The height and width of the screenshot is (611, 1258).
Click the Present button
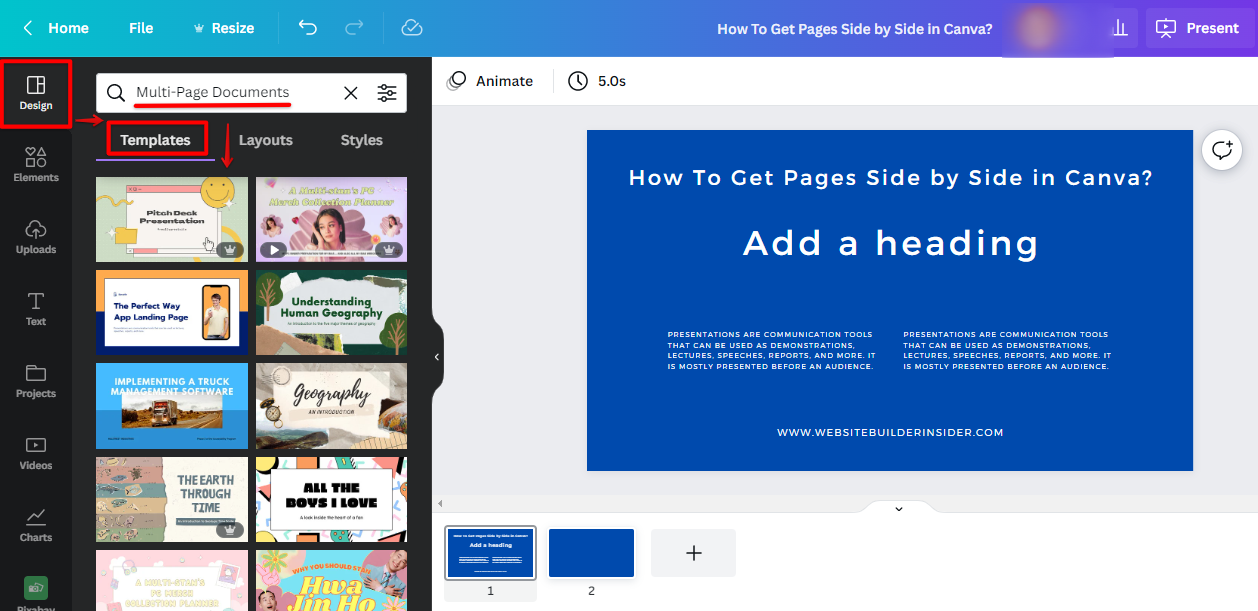(1198, 28)
